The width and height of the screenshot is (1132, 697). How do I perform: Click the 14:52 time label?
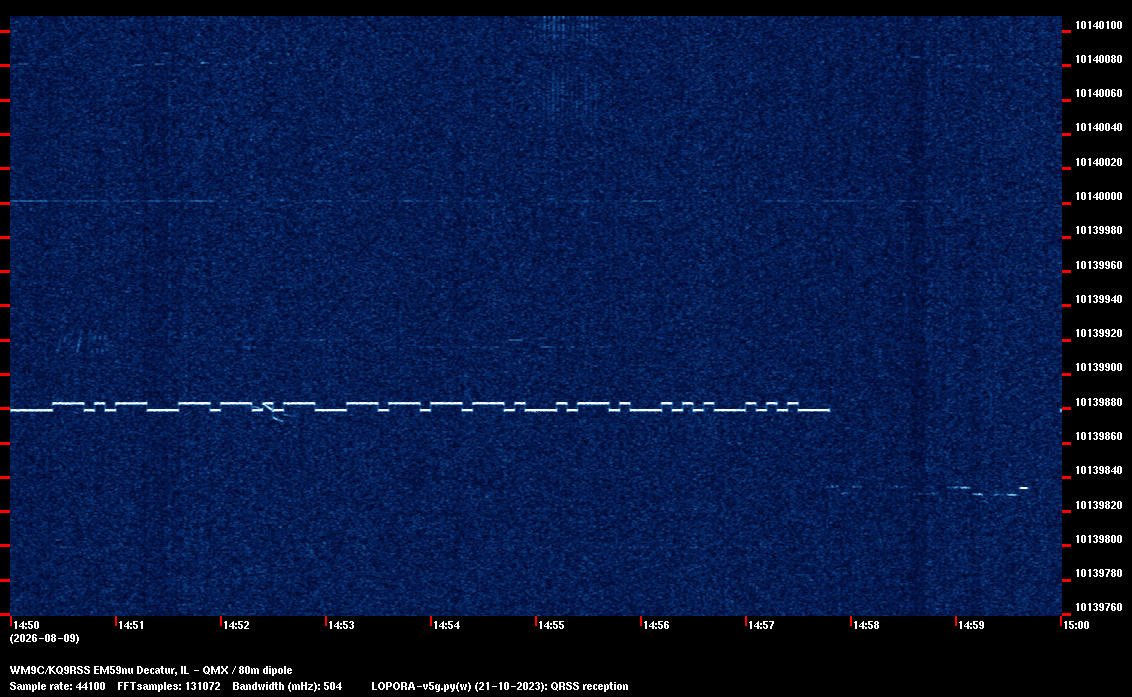(x=236, y=625)
